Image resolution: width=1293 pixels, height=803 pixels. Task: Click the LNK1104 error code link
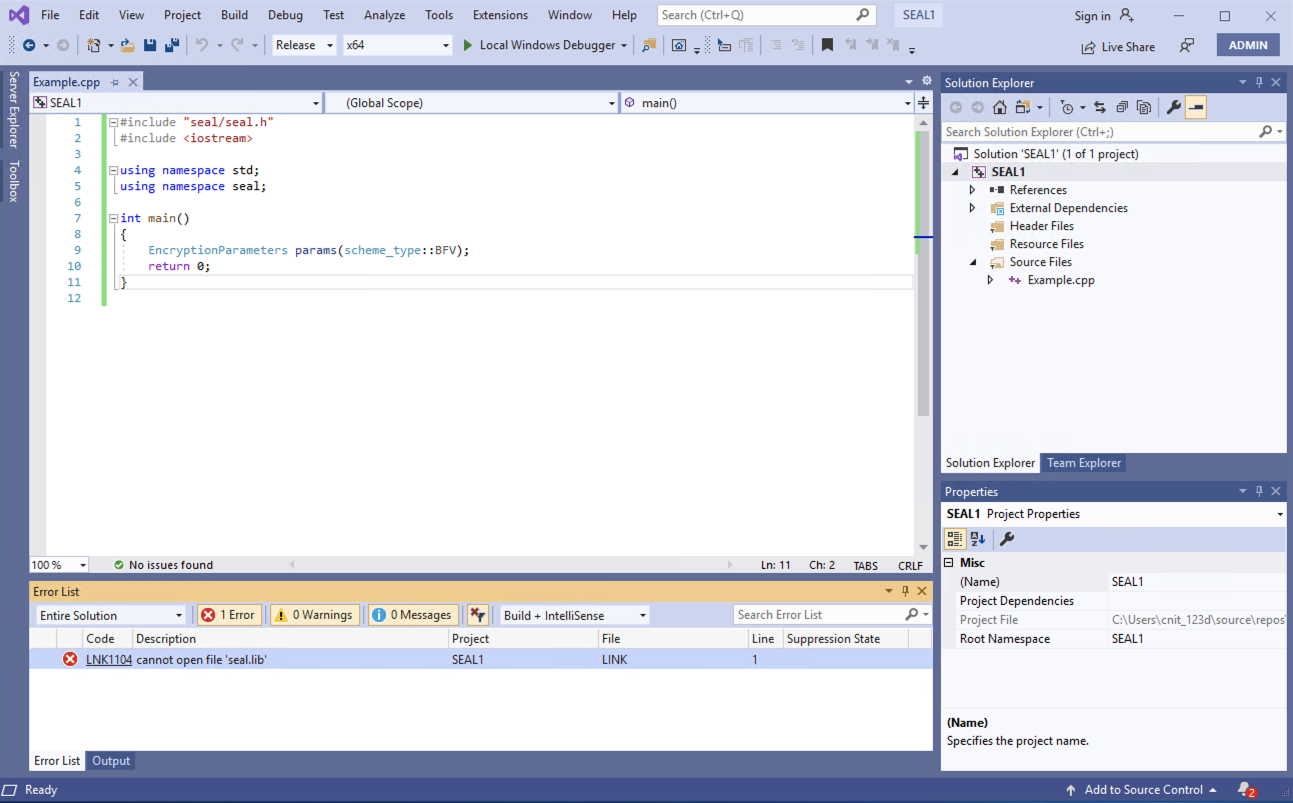[108, 659]
